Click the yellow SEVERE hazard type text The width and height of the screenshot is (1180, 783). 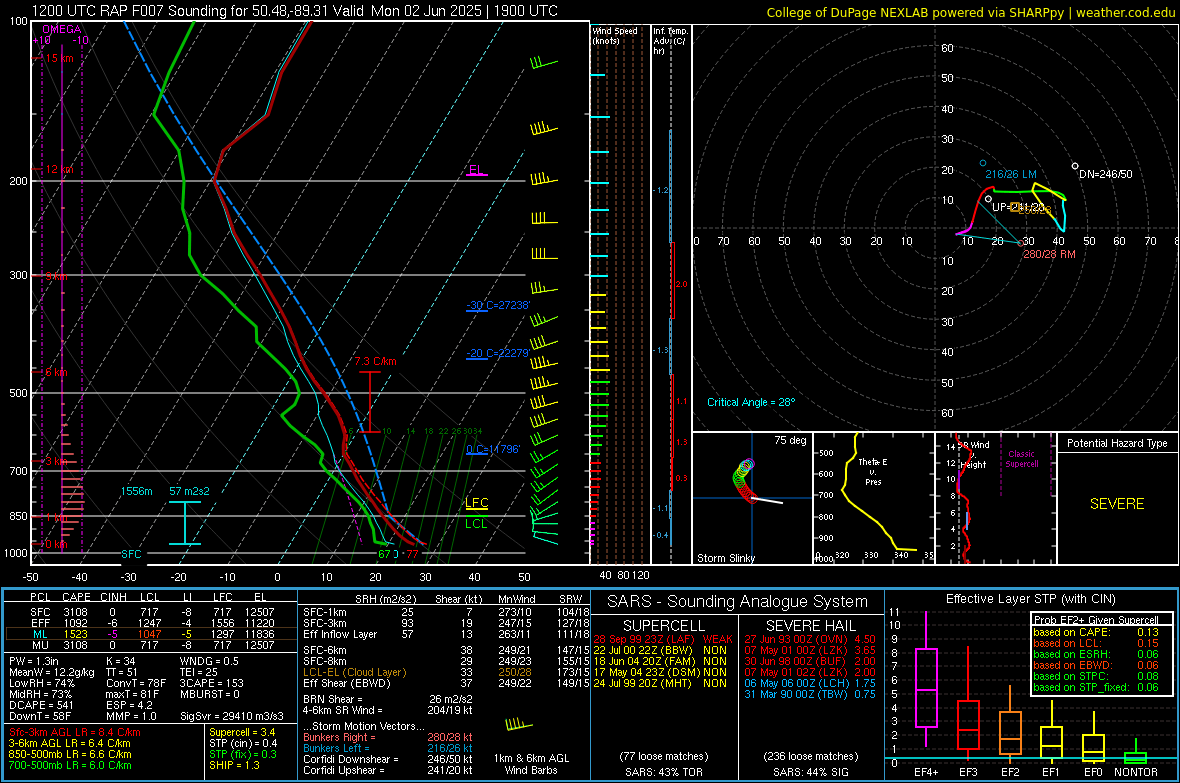tap(1117, 504)
